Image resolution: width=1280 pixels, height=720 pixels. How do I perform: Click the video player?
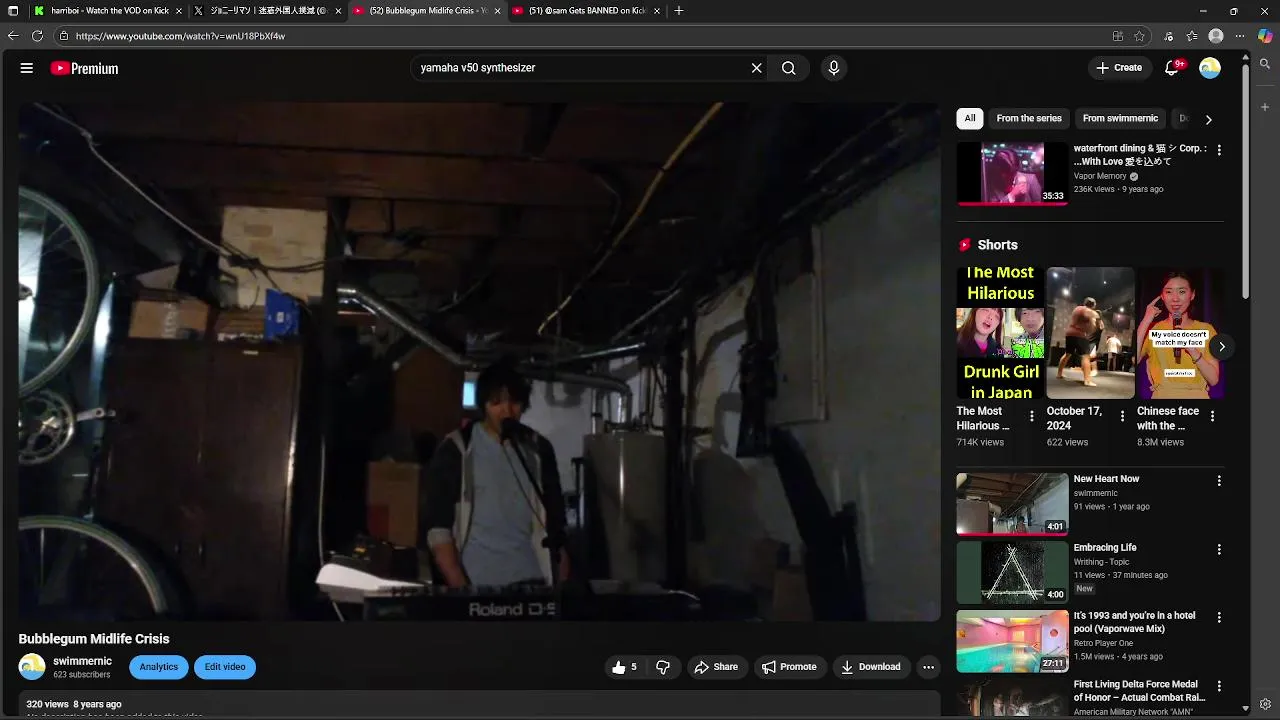479,362
